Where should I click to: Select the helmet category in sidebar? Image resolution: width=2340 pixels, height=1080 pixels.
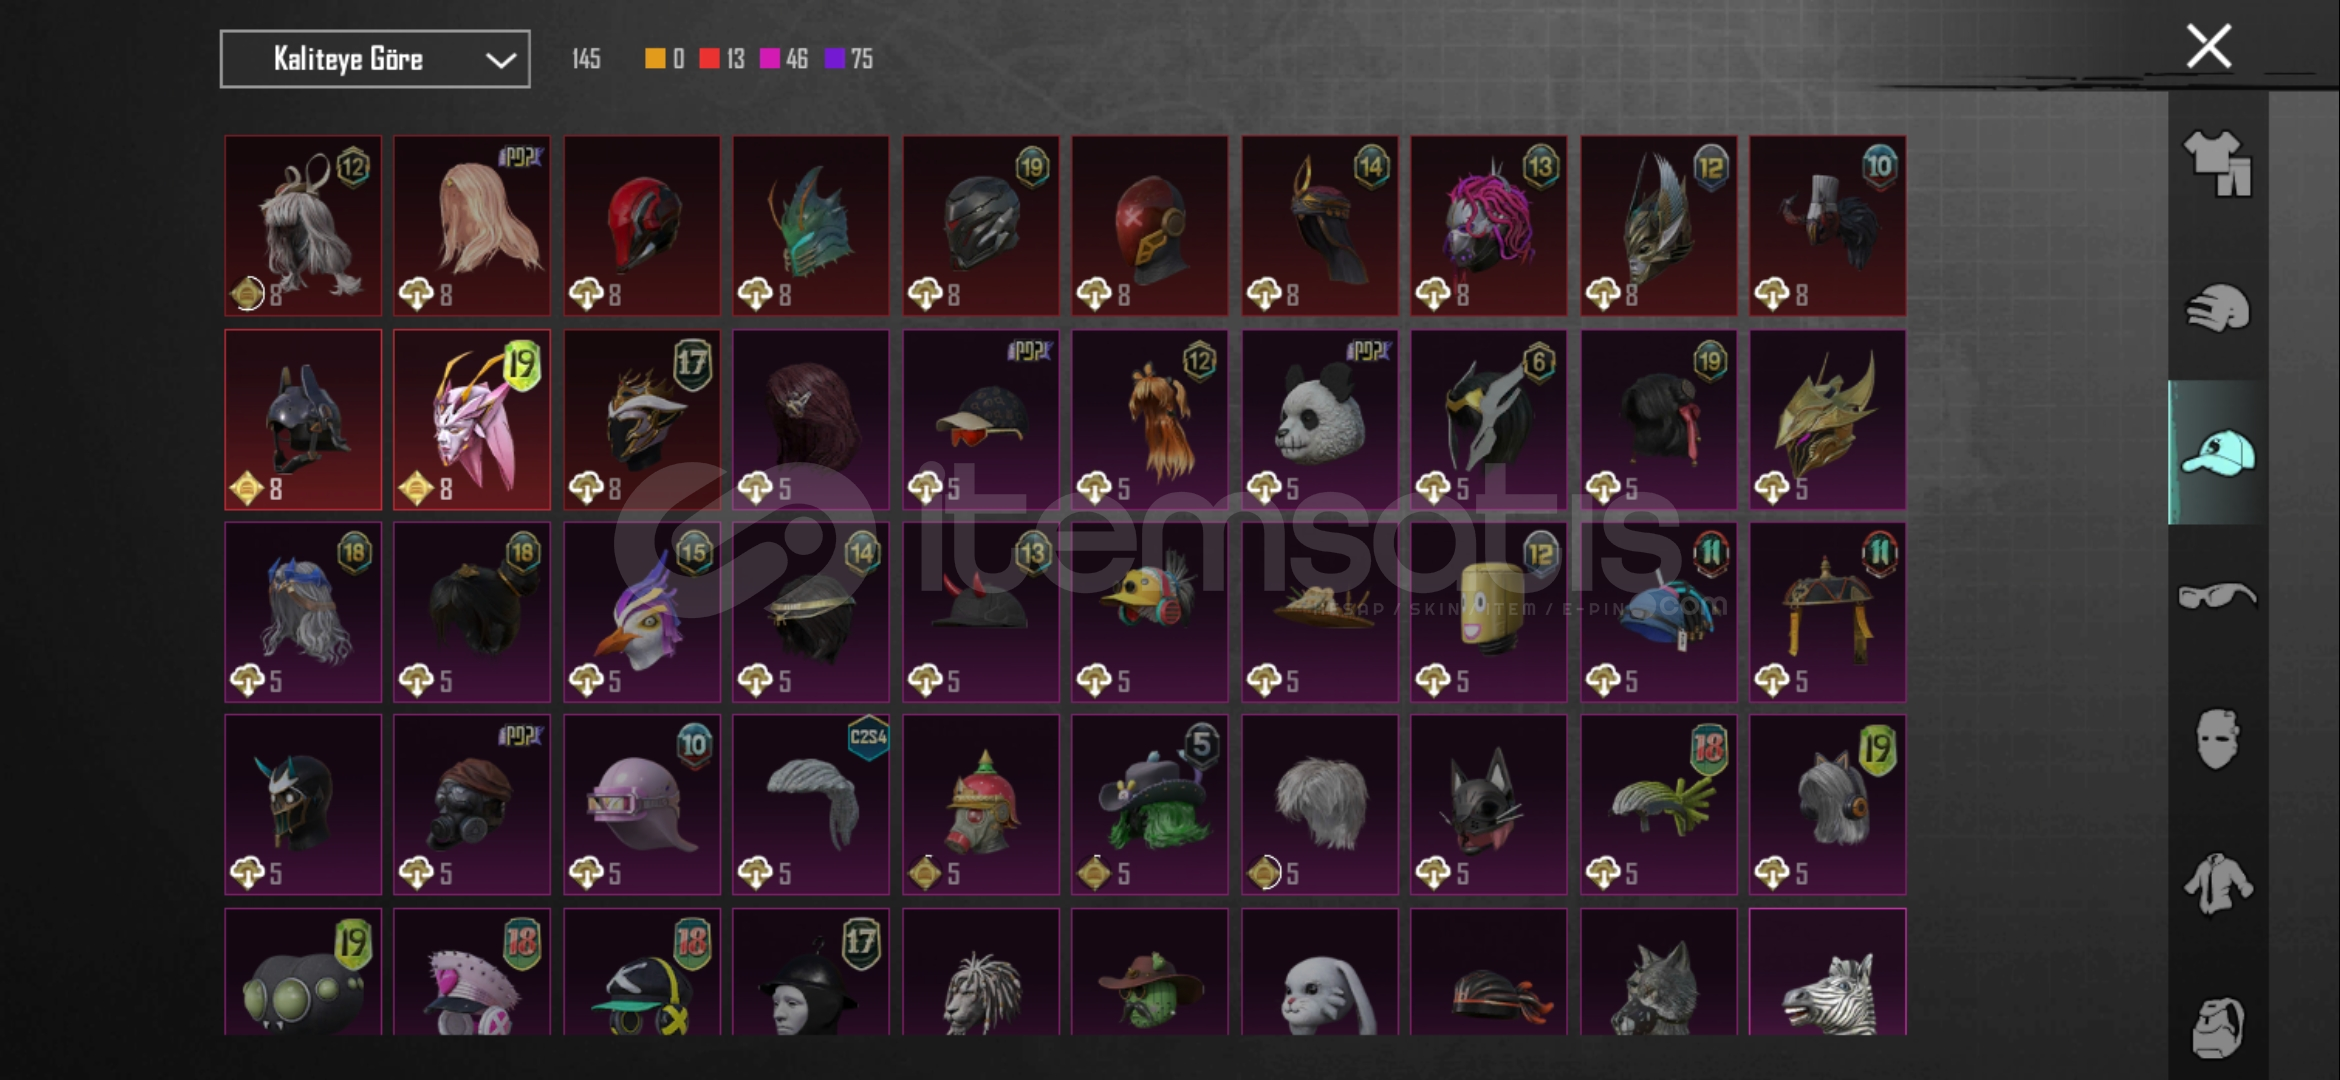2217,308
